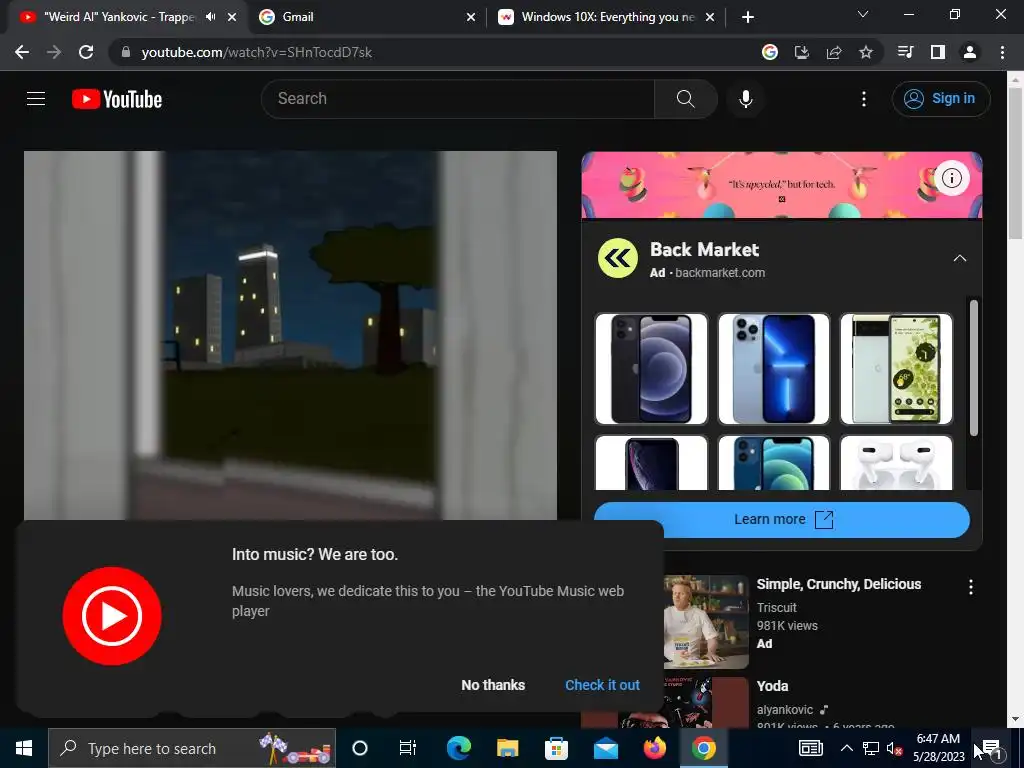Screen dimensions: 1024x768
Task: Open the clock showing 6:47 AM
Action: tap(938, 748)
